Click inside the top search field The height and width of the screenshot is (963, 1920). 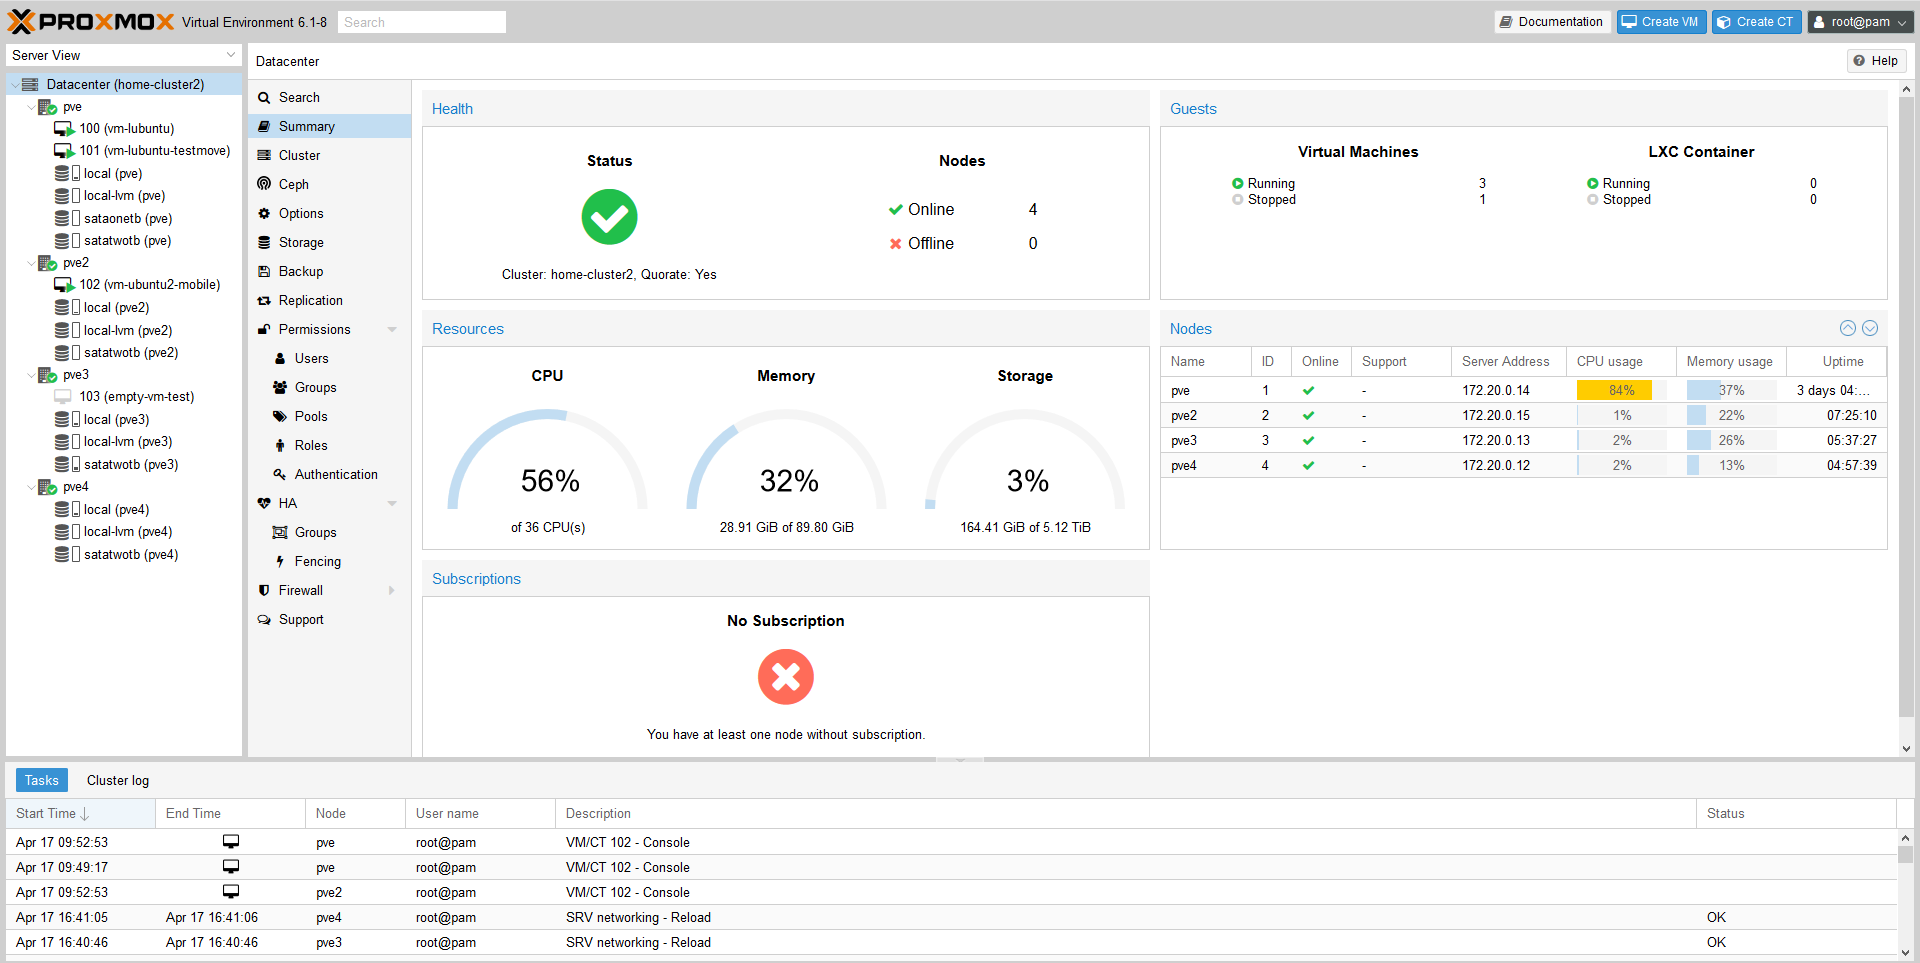421,21
